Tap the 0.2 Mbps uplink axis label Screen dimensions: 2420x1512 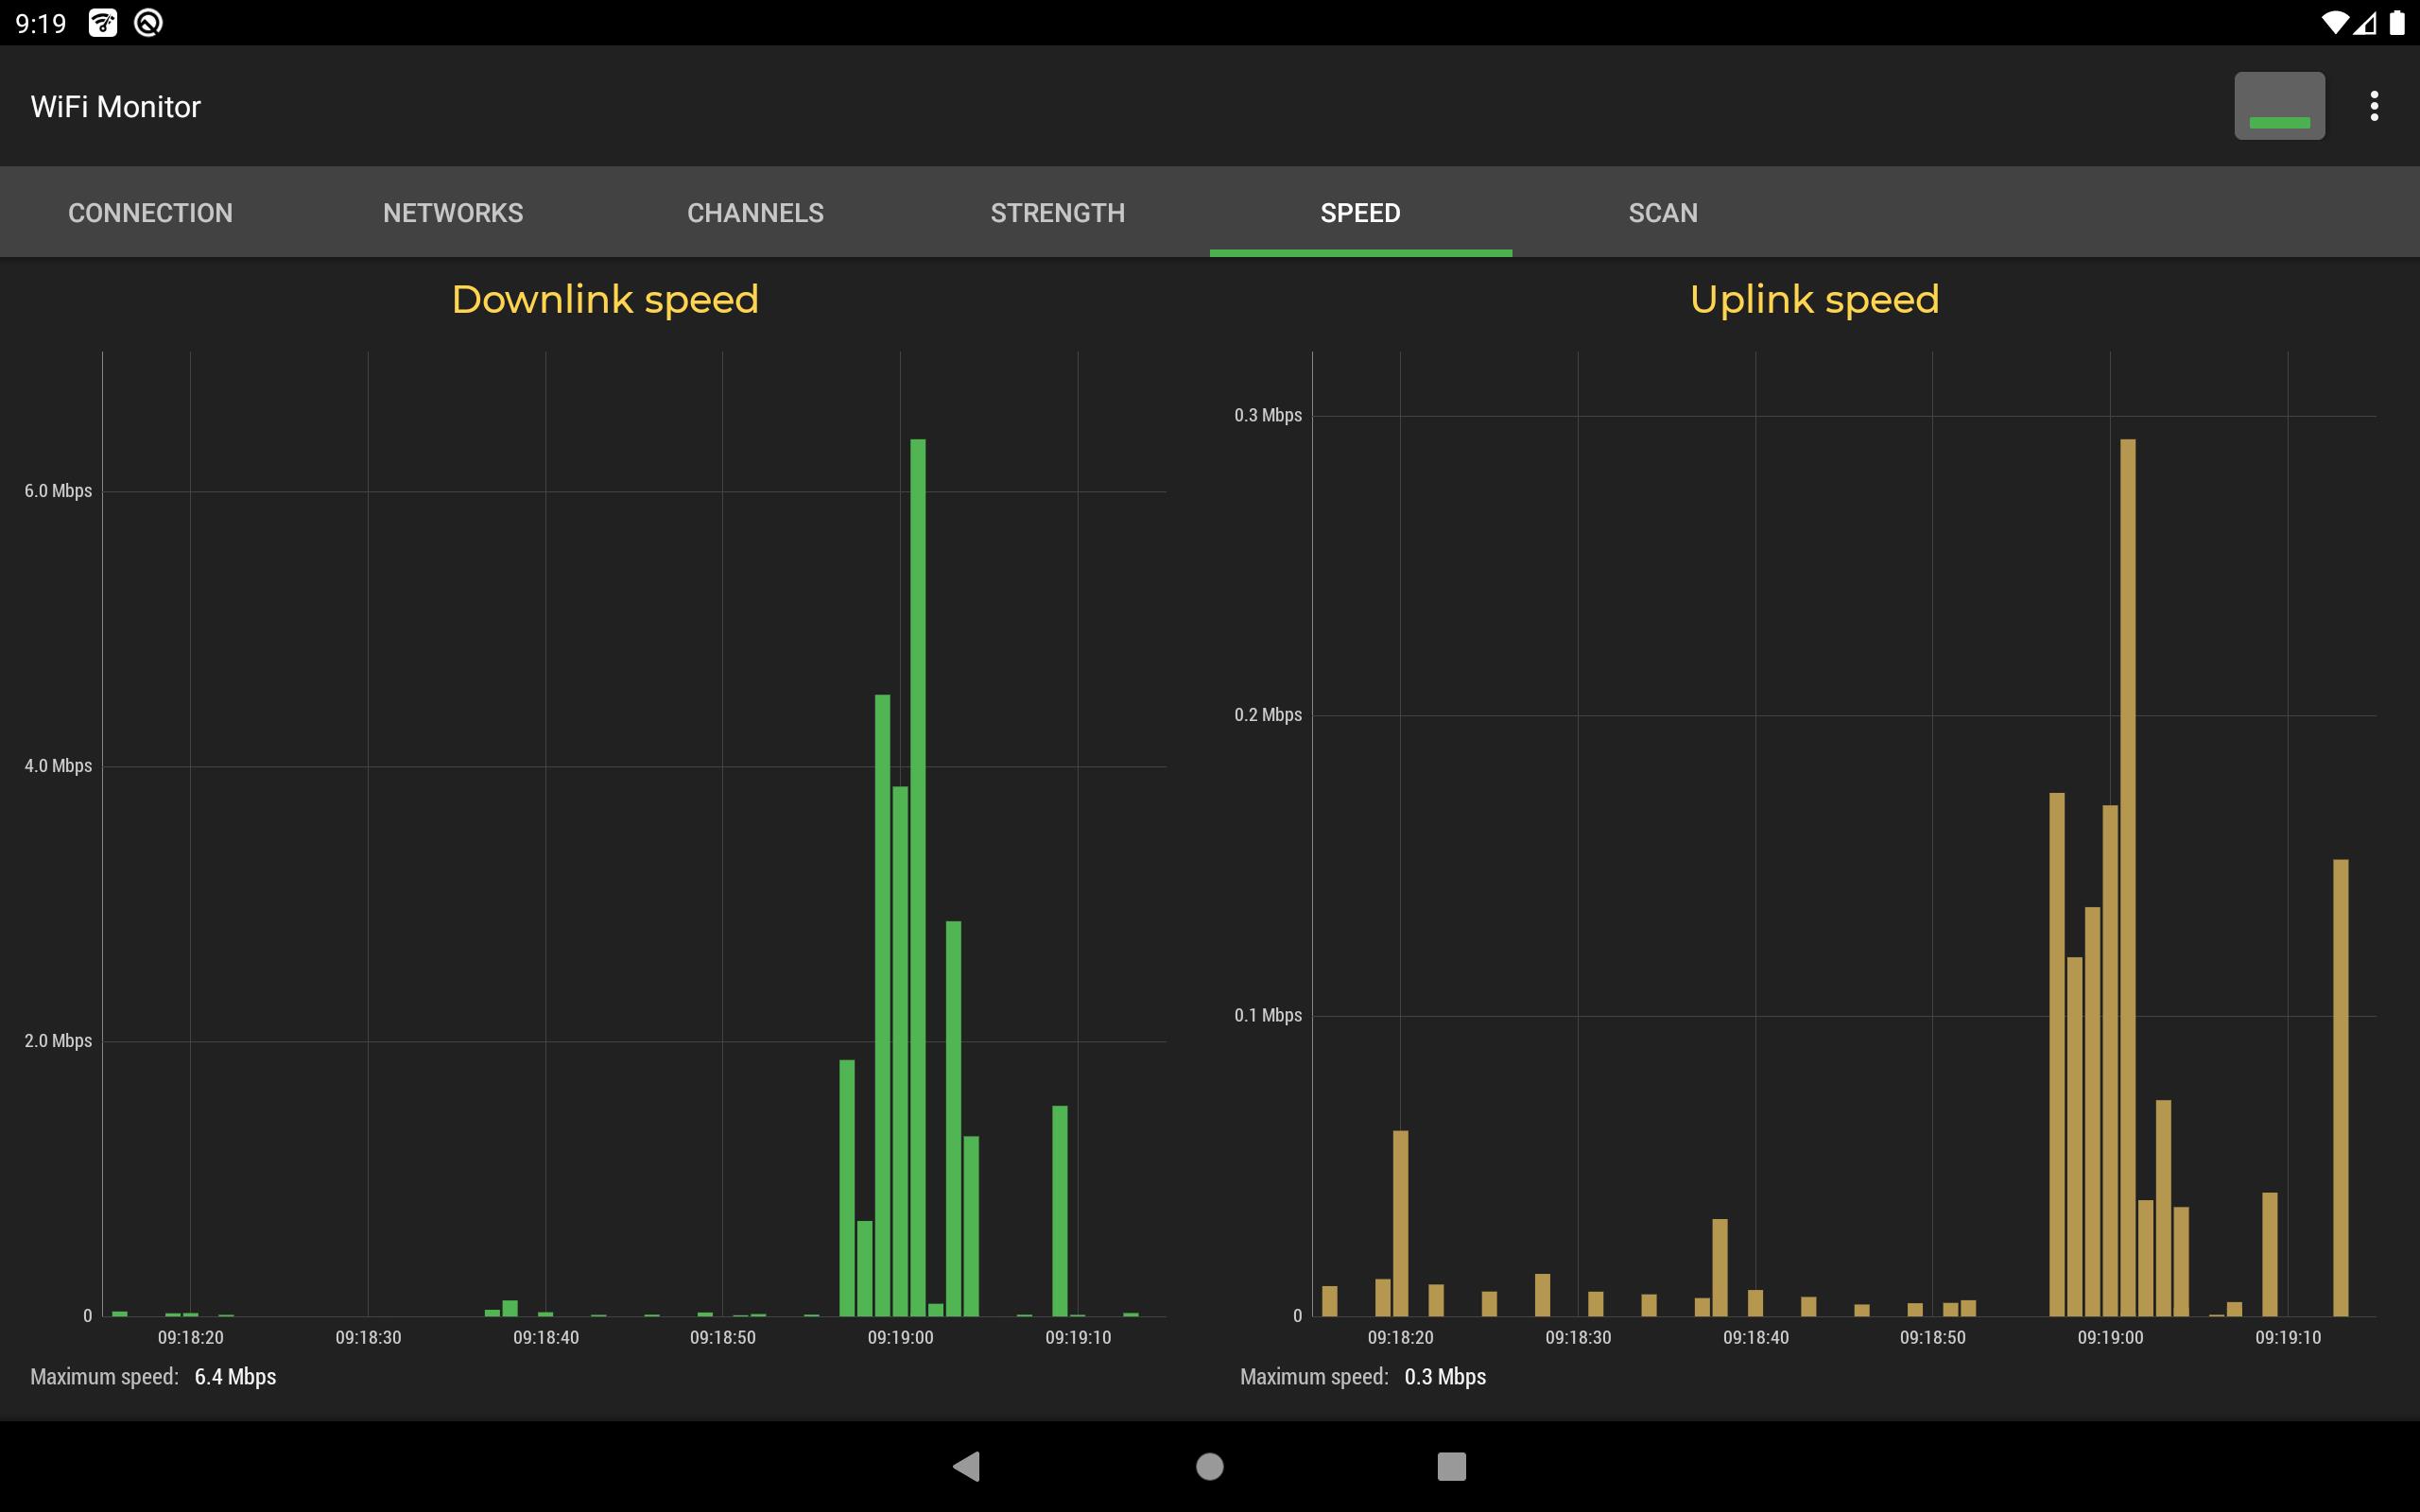(1268, 715)
